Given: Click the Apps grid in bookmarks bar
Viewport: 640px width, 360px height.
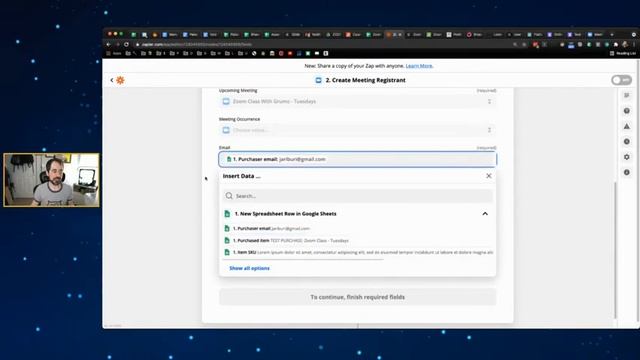Looking at the screenshot, I should [113, 53].
